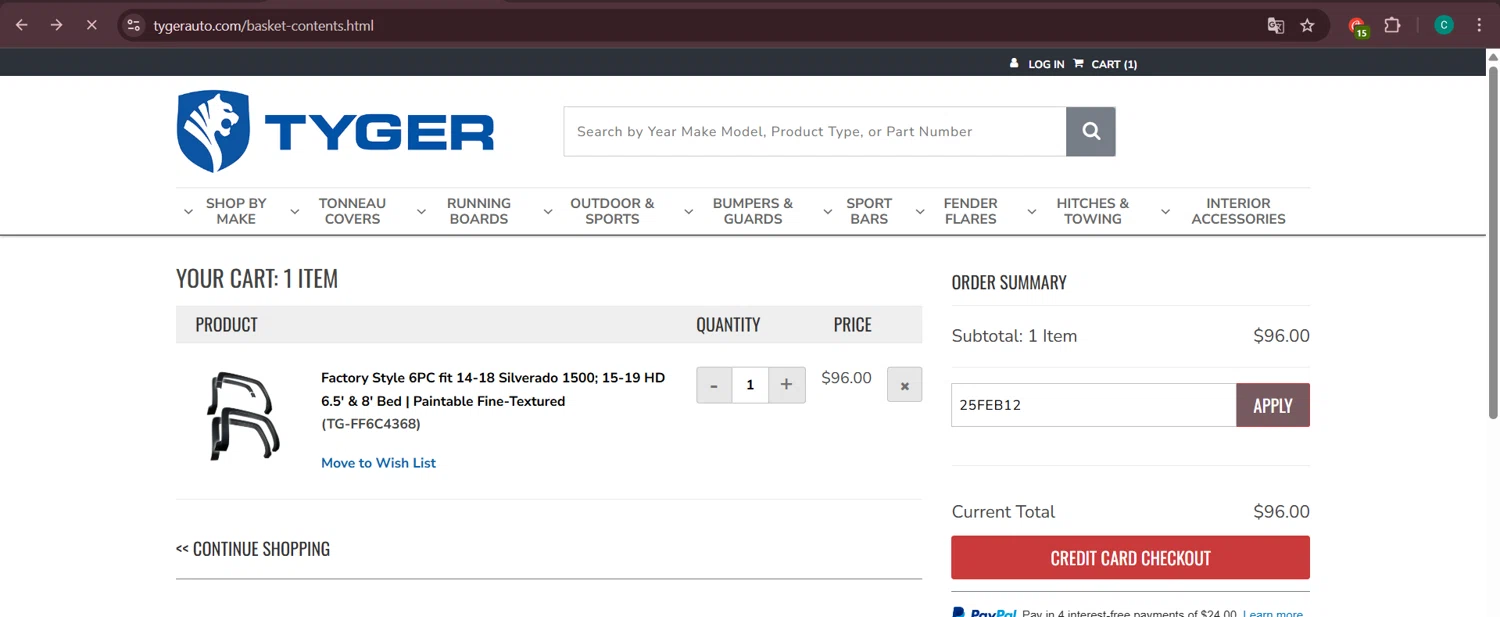Expand the Sport Bars chevron
1500x617 pixels.
(x=827, y=212)
